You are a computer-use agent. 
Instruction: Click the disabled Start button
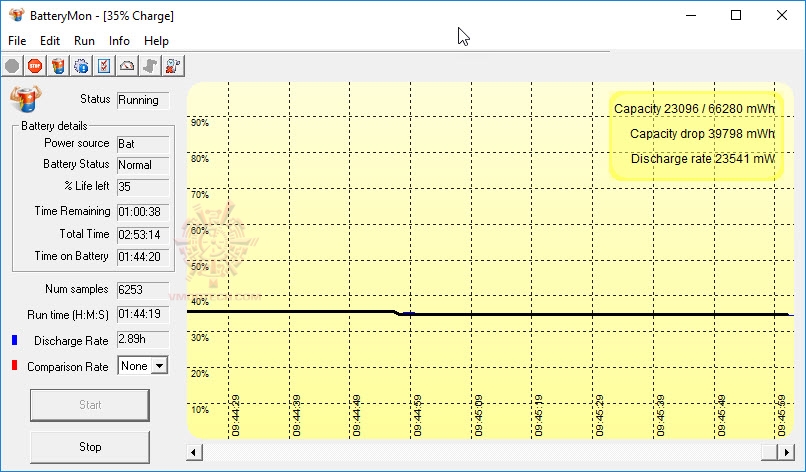coord(90,405)
